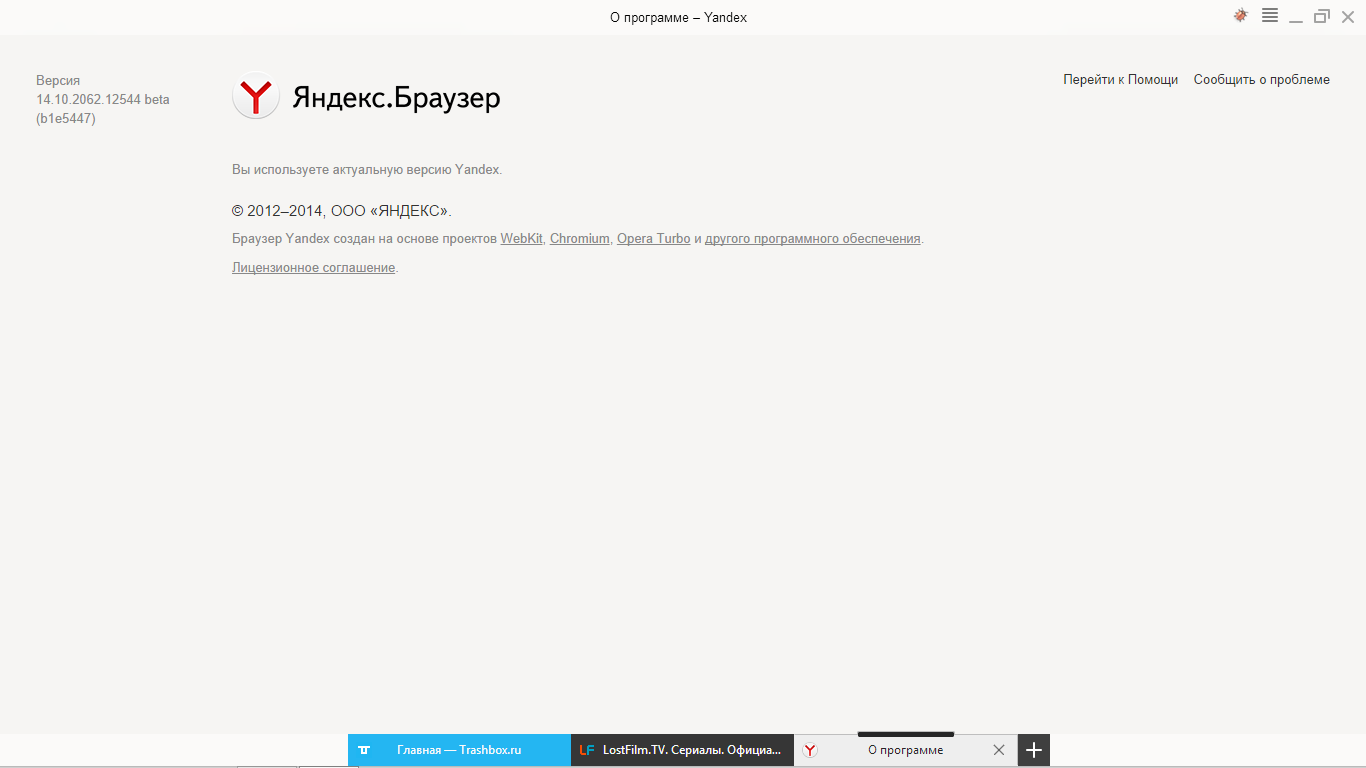Select the О программе tab
The height and width of the screenshot is (768, 1366).
pyautogui.click(x=905, y=750)
